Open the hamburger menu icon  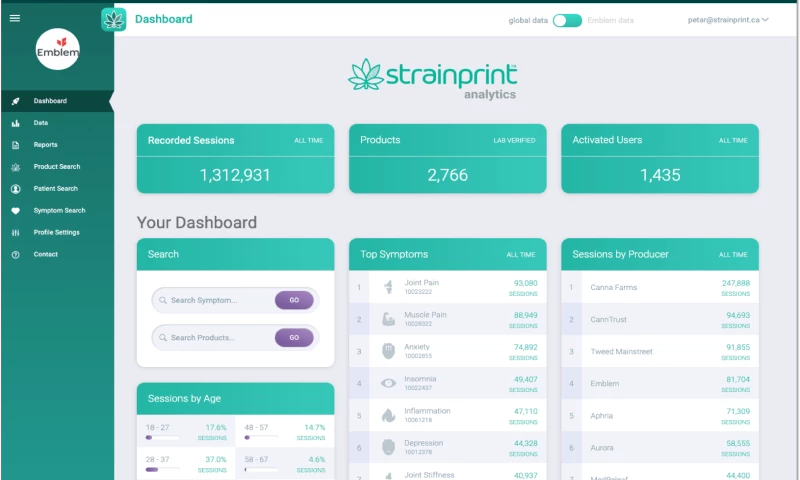coord(15,18)
